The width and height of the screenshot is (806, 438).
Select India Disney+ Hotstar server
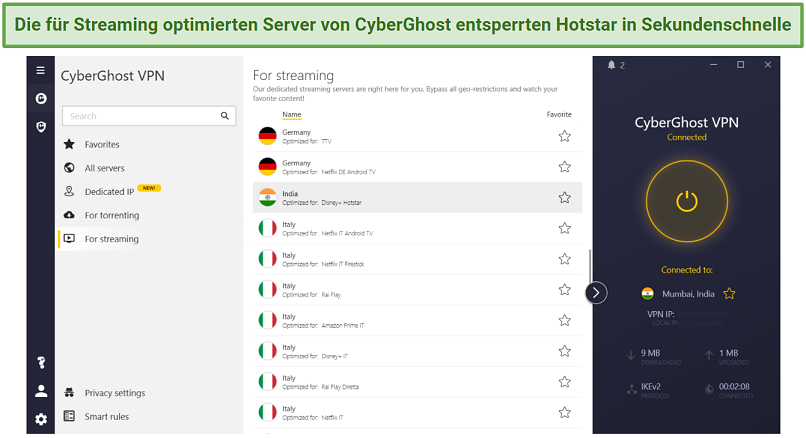[417, 197]
